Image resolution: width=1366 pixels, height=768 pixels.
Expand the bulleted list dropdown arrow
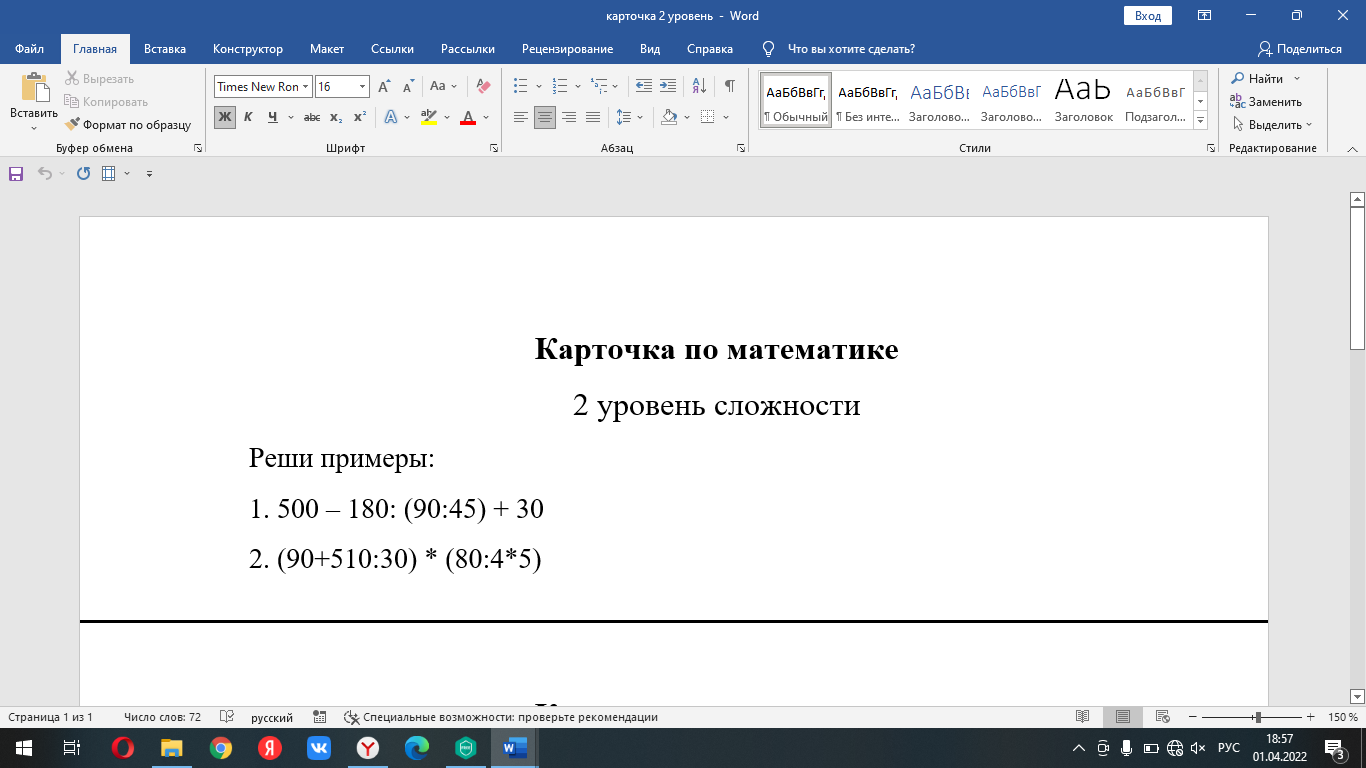pos(539,87)
